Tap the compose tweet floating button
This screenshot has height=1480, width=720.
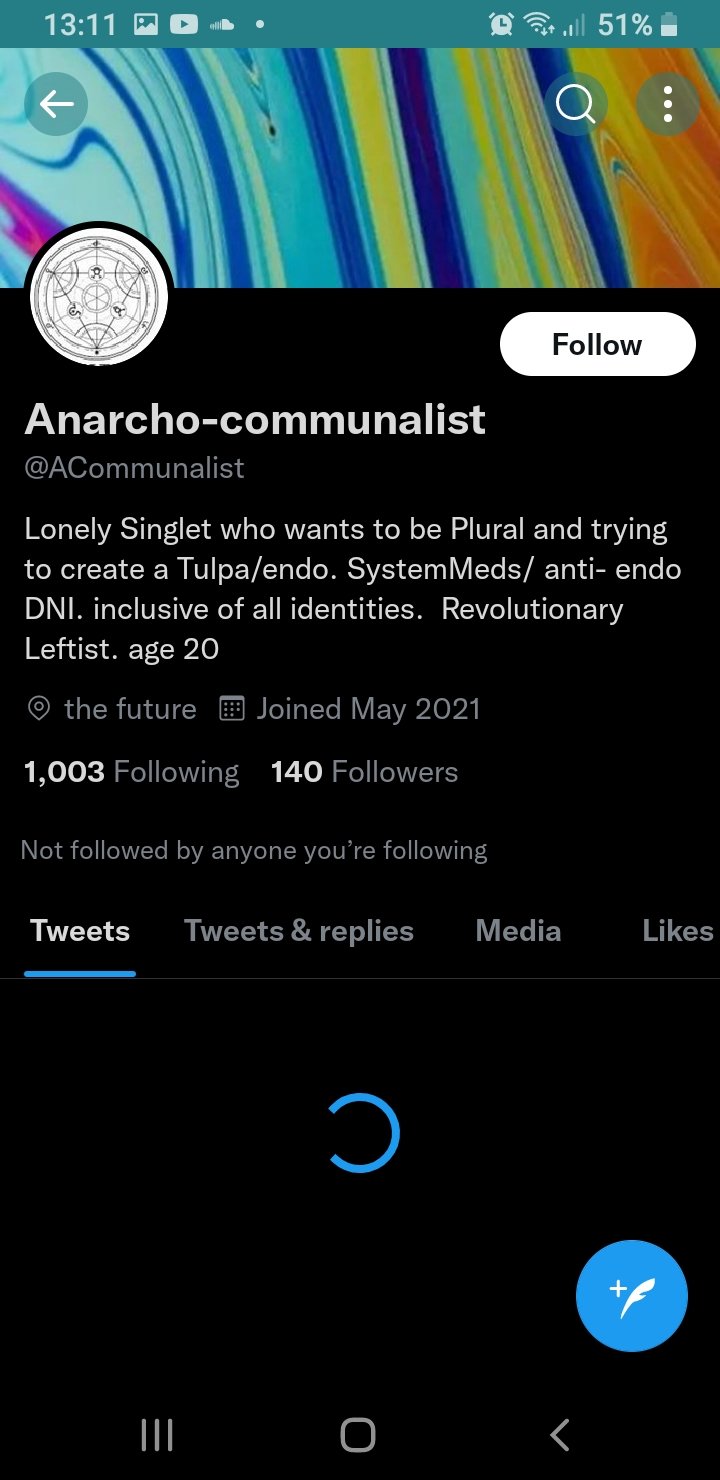pos(632,1296)
